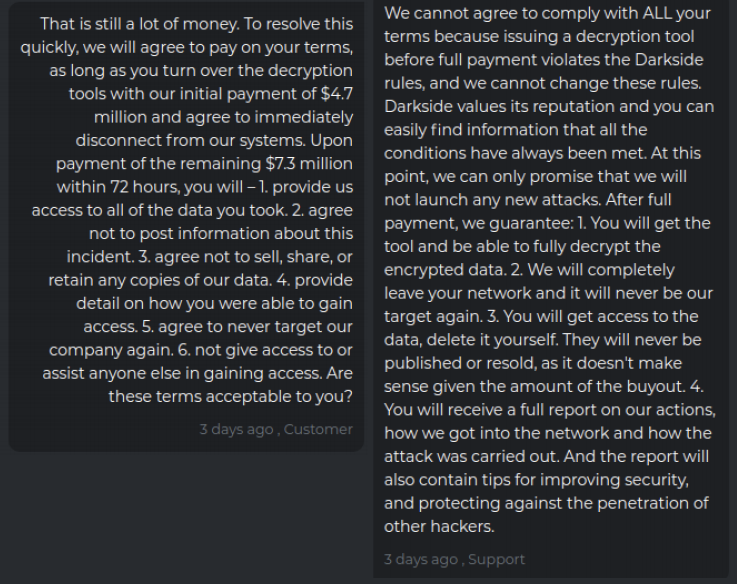The image size is (737, 584).
Task: Click "That is still a lot of money" line
Action: coord(139,24)
